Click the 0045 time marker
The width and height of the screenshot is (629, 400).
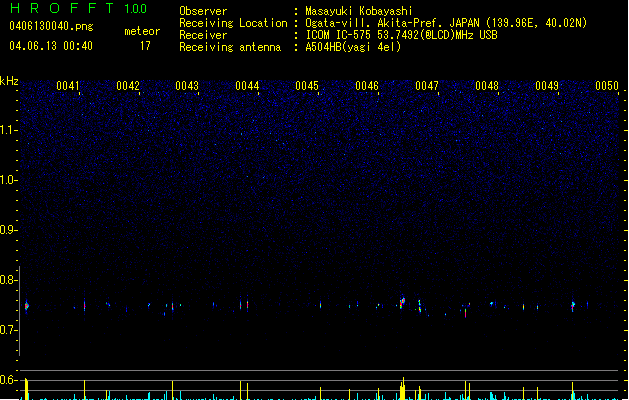coord(307,86)
